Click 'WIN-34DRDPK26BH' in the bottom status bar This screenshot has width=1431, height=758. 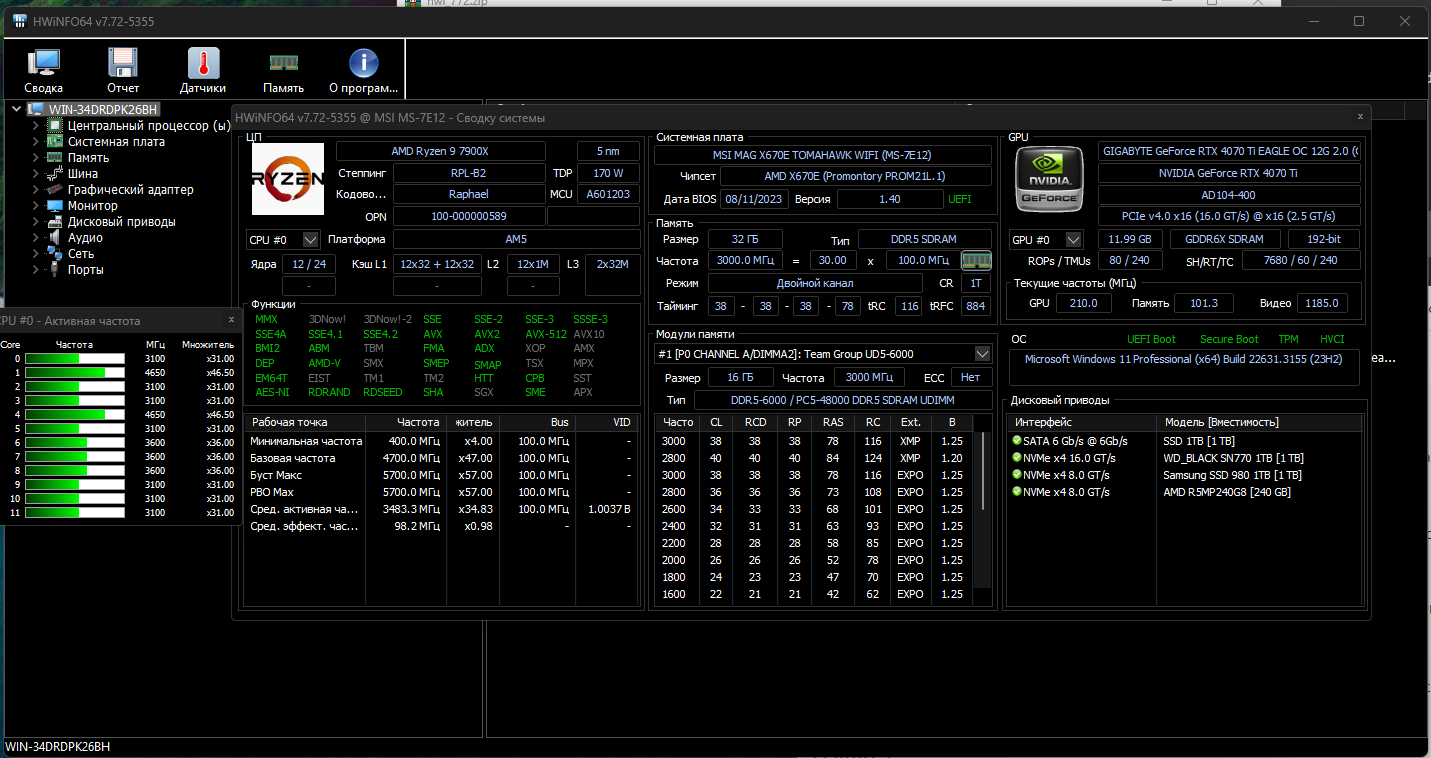pos(58,747)
